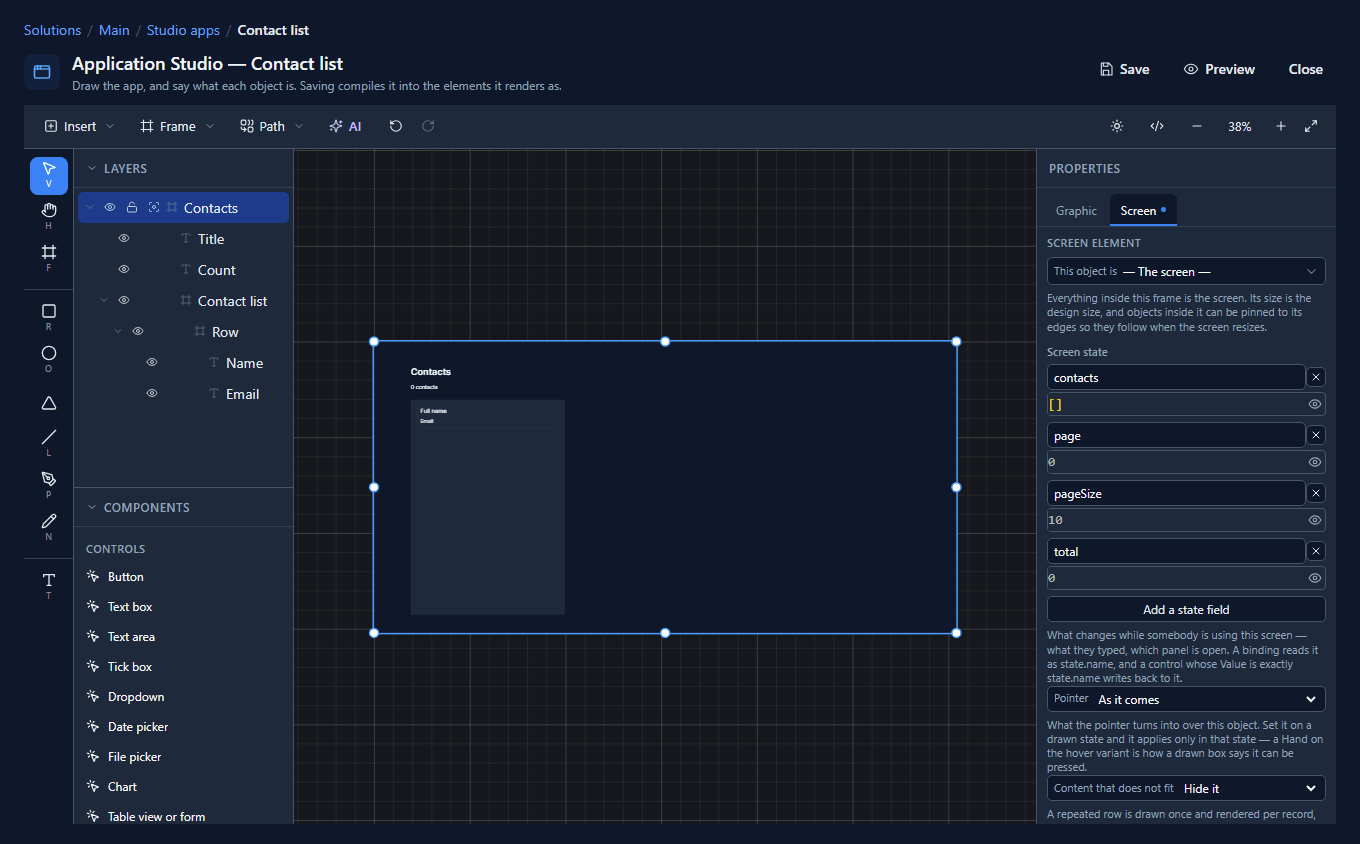Remove the contacts state field
The width and height of the screenshot is (1360, 844).
coord(1316,377)
